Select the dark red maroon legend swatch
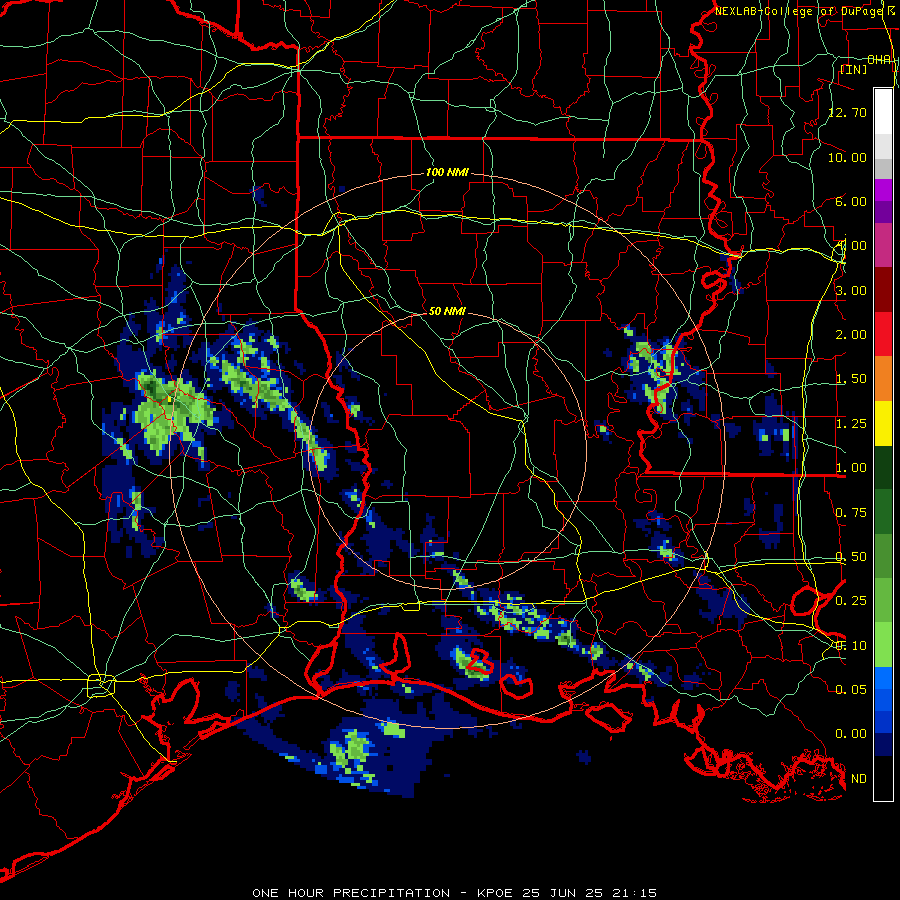Viewport: 900px width, 900px height. point(883,290)
